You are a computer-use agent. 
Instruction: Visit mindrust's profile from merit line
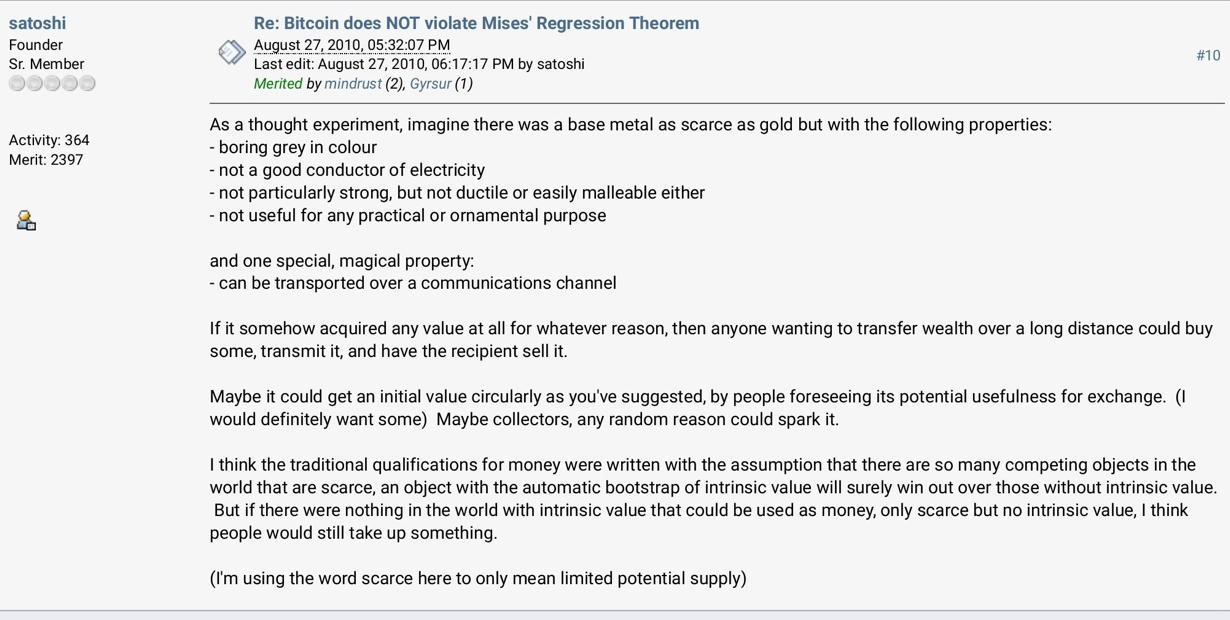[353, 84]
